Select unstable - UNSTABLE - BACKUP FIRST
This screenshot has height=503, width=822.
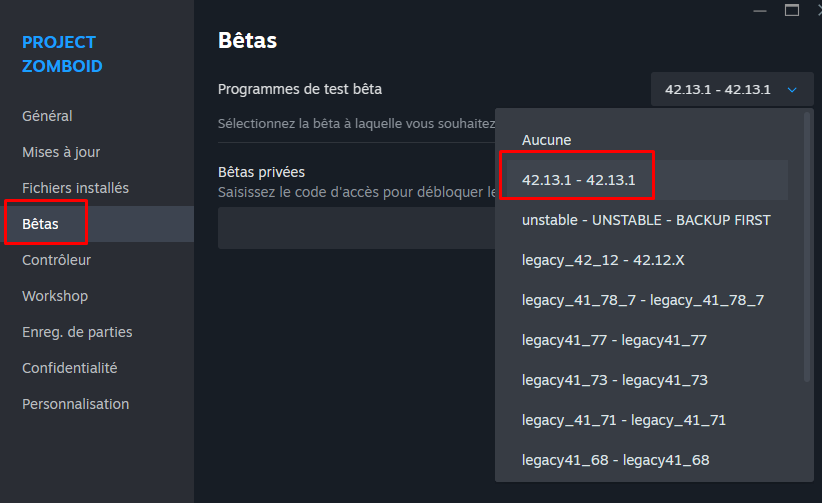coord(646,220)
